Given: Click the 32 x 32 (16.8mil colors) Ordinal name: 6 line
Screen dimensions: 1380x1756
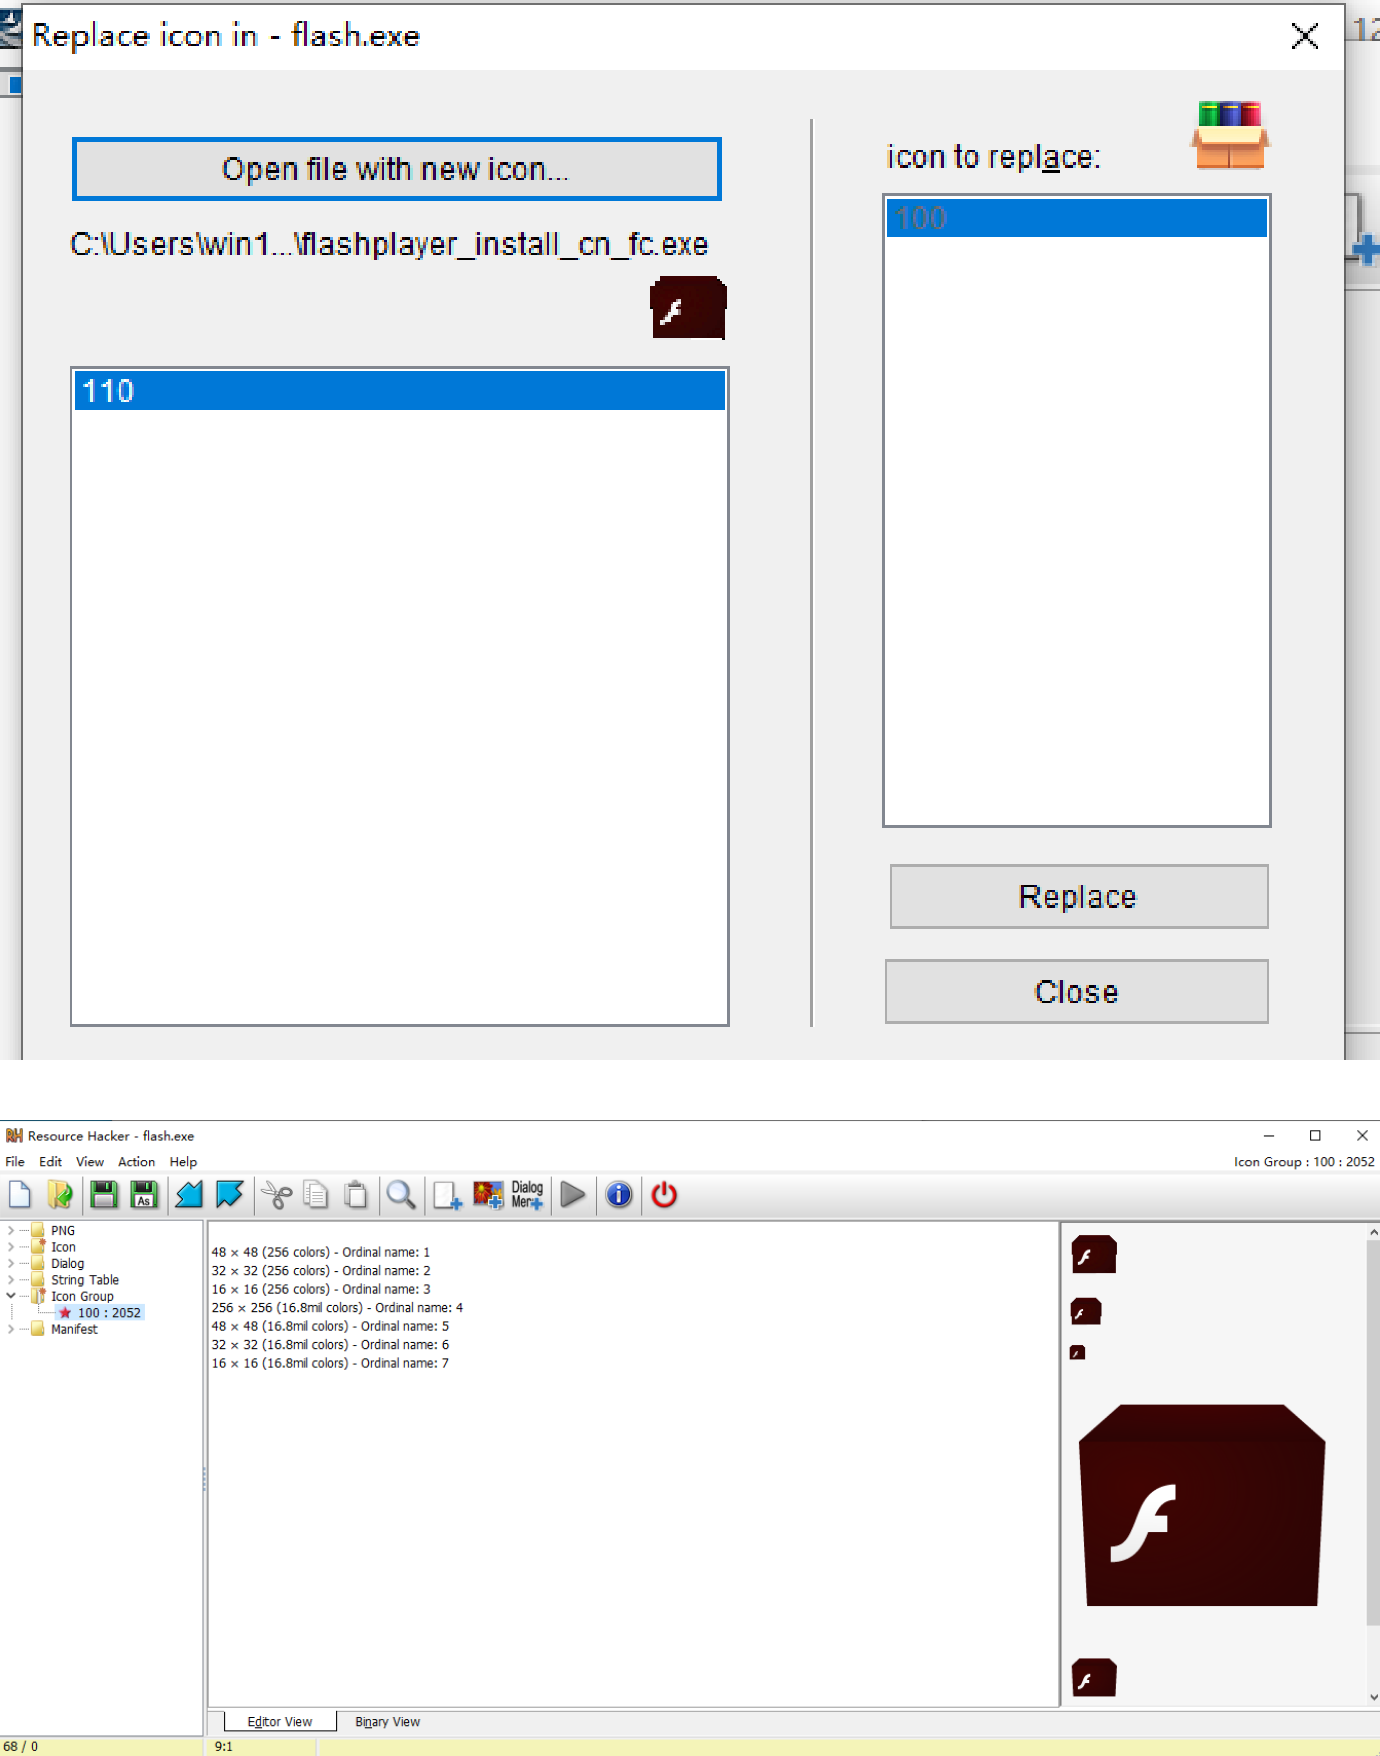Looking at the screenshot, I should coord(330,1344).
